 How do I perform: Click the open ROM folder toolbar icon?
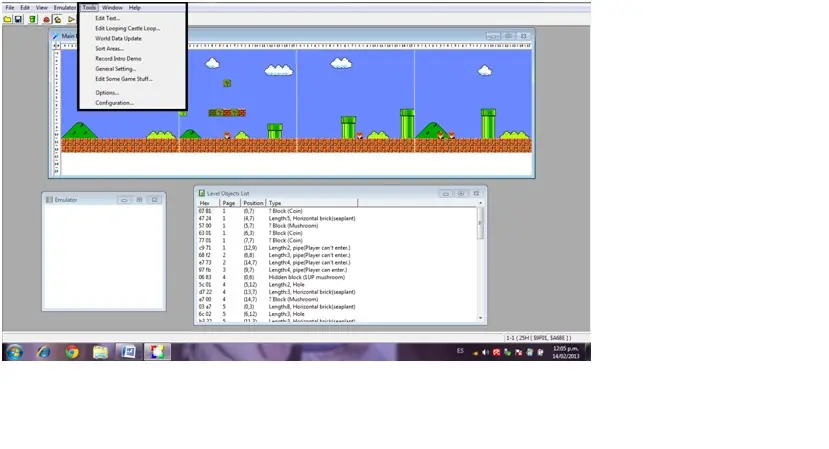(7, 20)
